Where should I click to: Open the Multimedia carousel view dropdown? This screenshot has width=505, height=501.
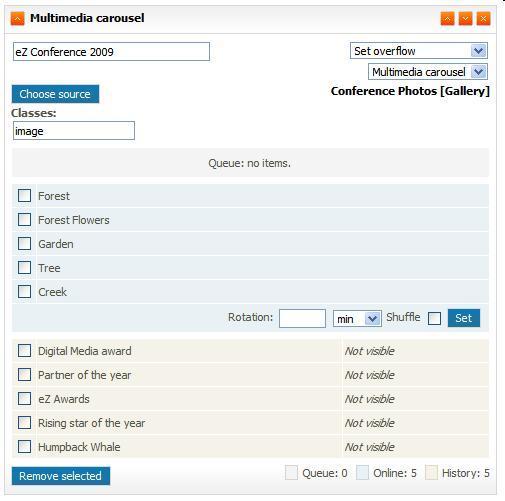428,72
